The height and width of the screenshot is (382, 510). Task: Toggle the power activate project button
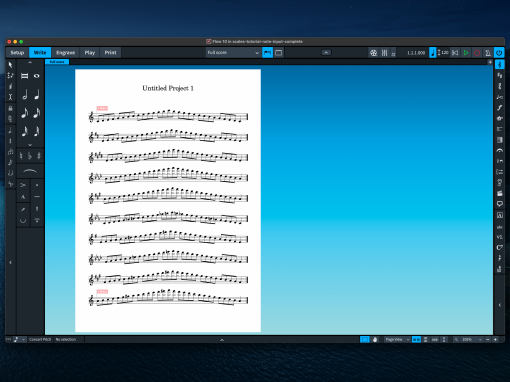499,53
